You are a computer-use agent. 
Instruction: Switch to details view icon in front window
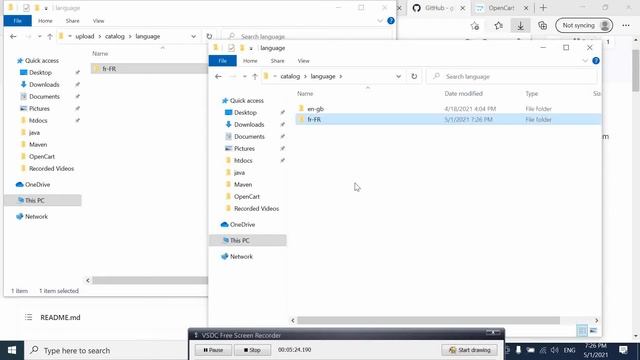[x=582, y=330]
